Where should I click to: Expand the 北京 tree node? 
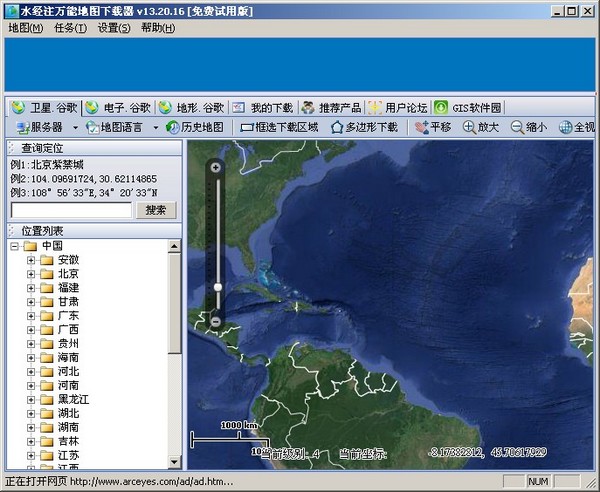pos(31,273)
